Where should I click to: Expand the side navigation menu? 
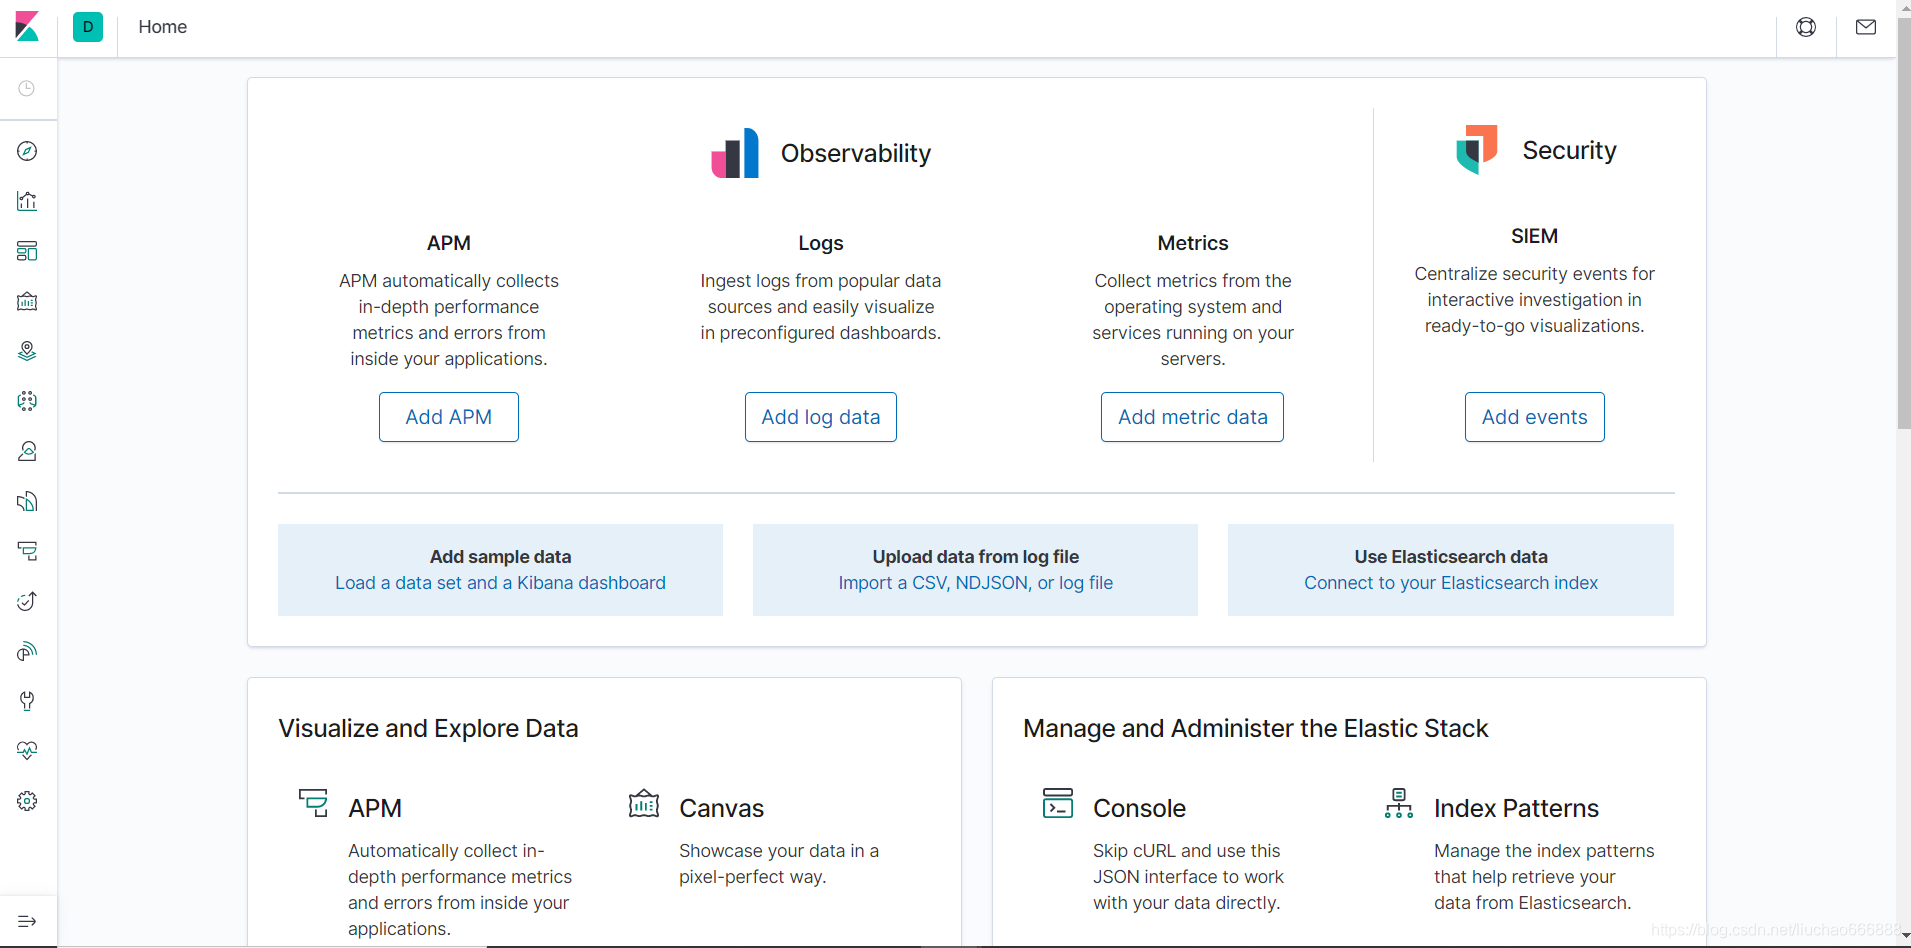pyautogui.click(x=27, y=921)
